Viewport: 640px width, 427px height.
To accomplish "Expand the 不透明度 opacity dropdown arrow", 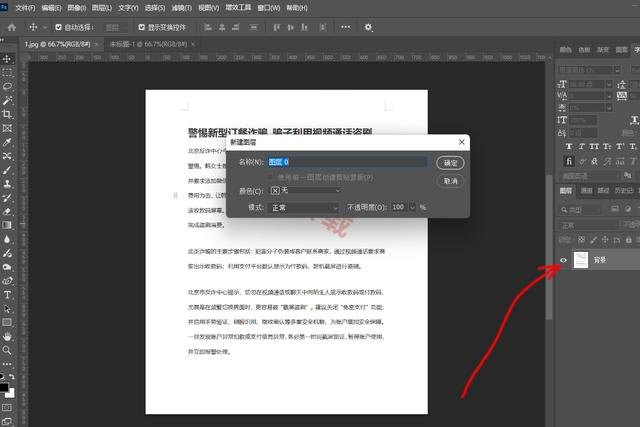I will 412,207.
